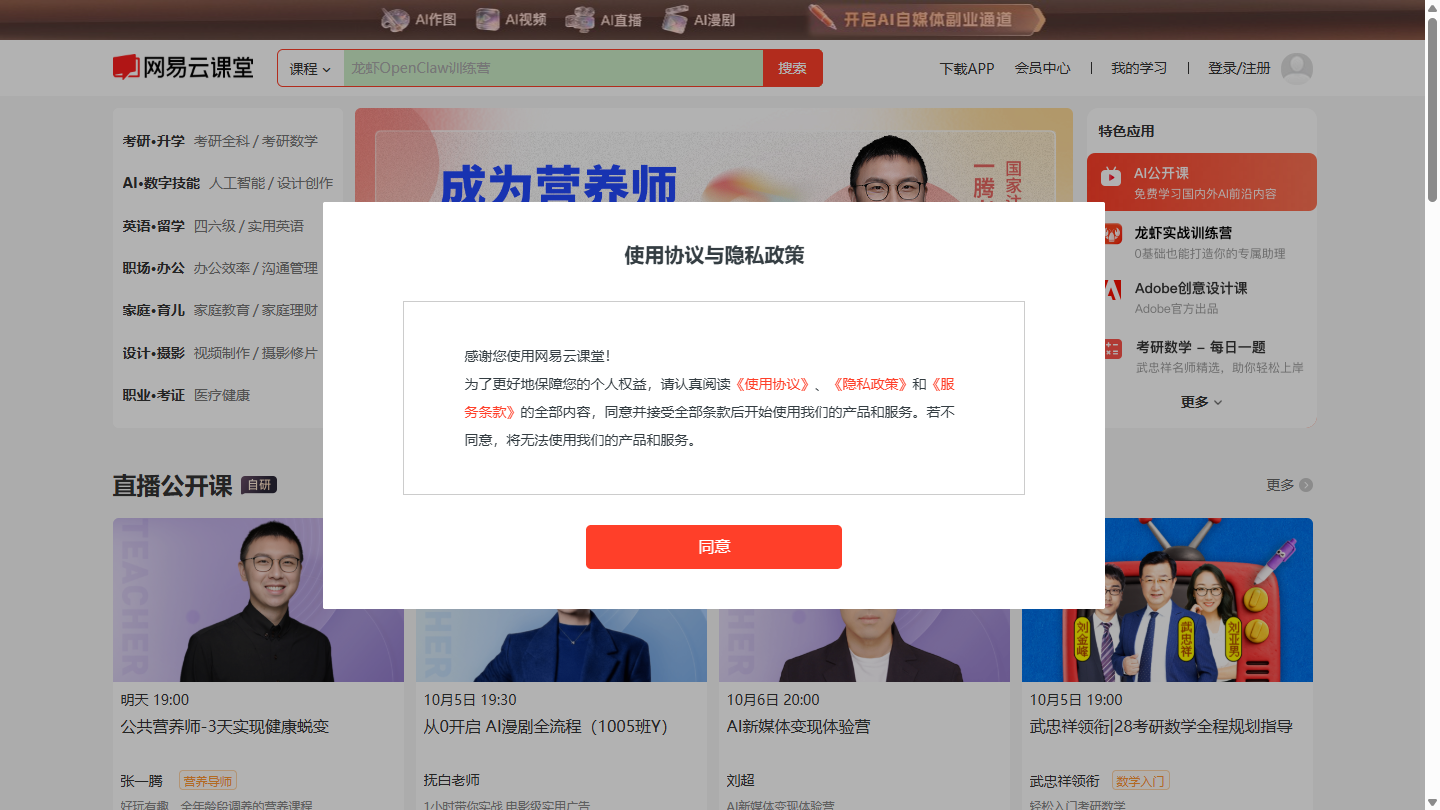Expand 更多 in 特色应用 panel
The image size is (1440, 810).
[x=1201, y=402]
